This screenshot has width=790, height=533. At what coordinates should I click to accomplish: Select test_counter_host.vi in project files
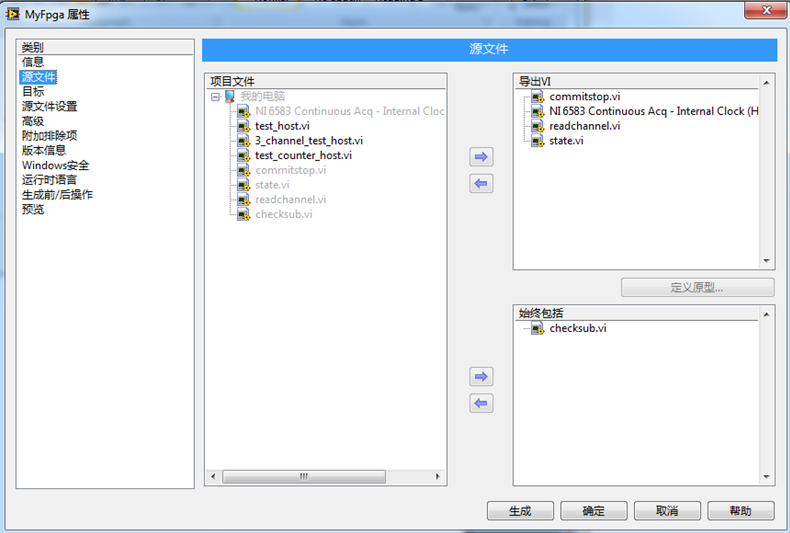[x=303, y=155]
